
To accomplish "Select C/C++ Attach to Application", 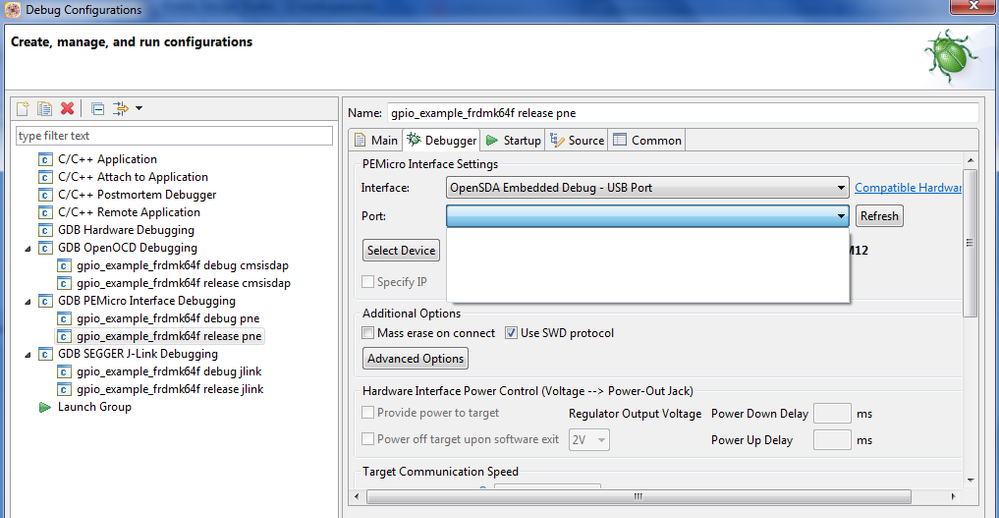I will (133, 177).
